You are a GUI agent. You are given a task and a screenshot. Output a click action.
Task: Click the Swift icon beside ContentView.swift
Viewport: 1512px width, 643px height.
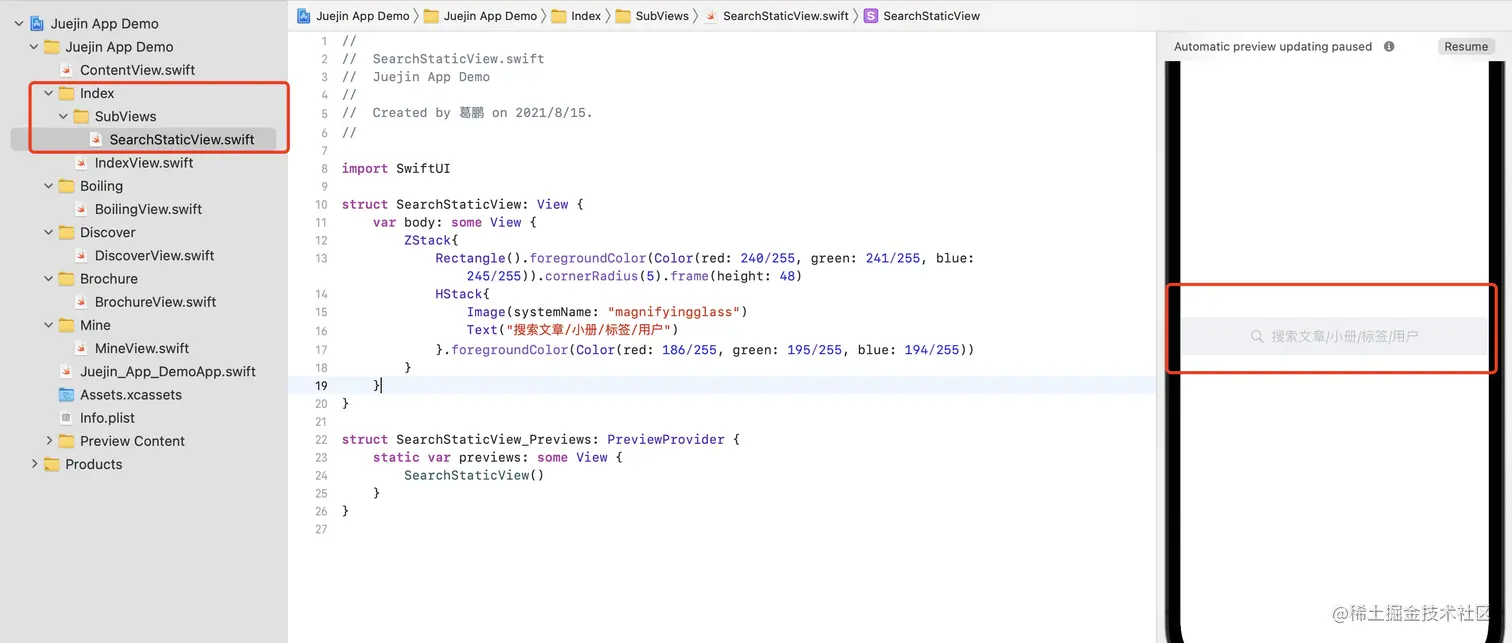coord(66,70)
